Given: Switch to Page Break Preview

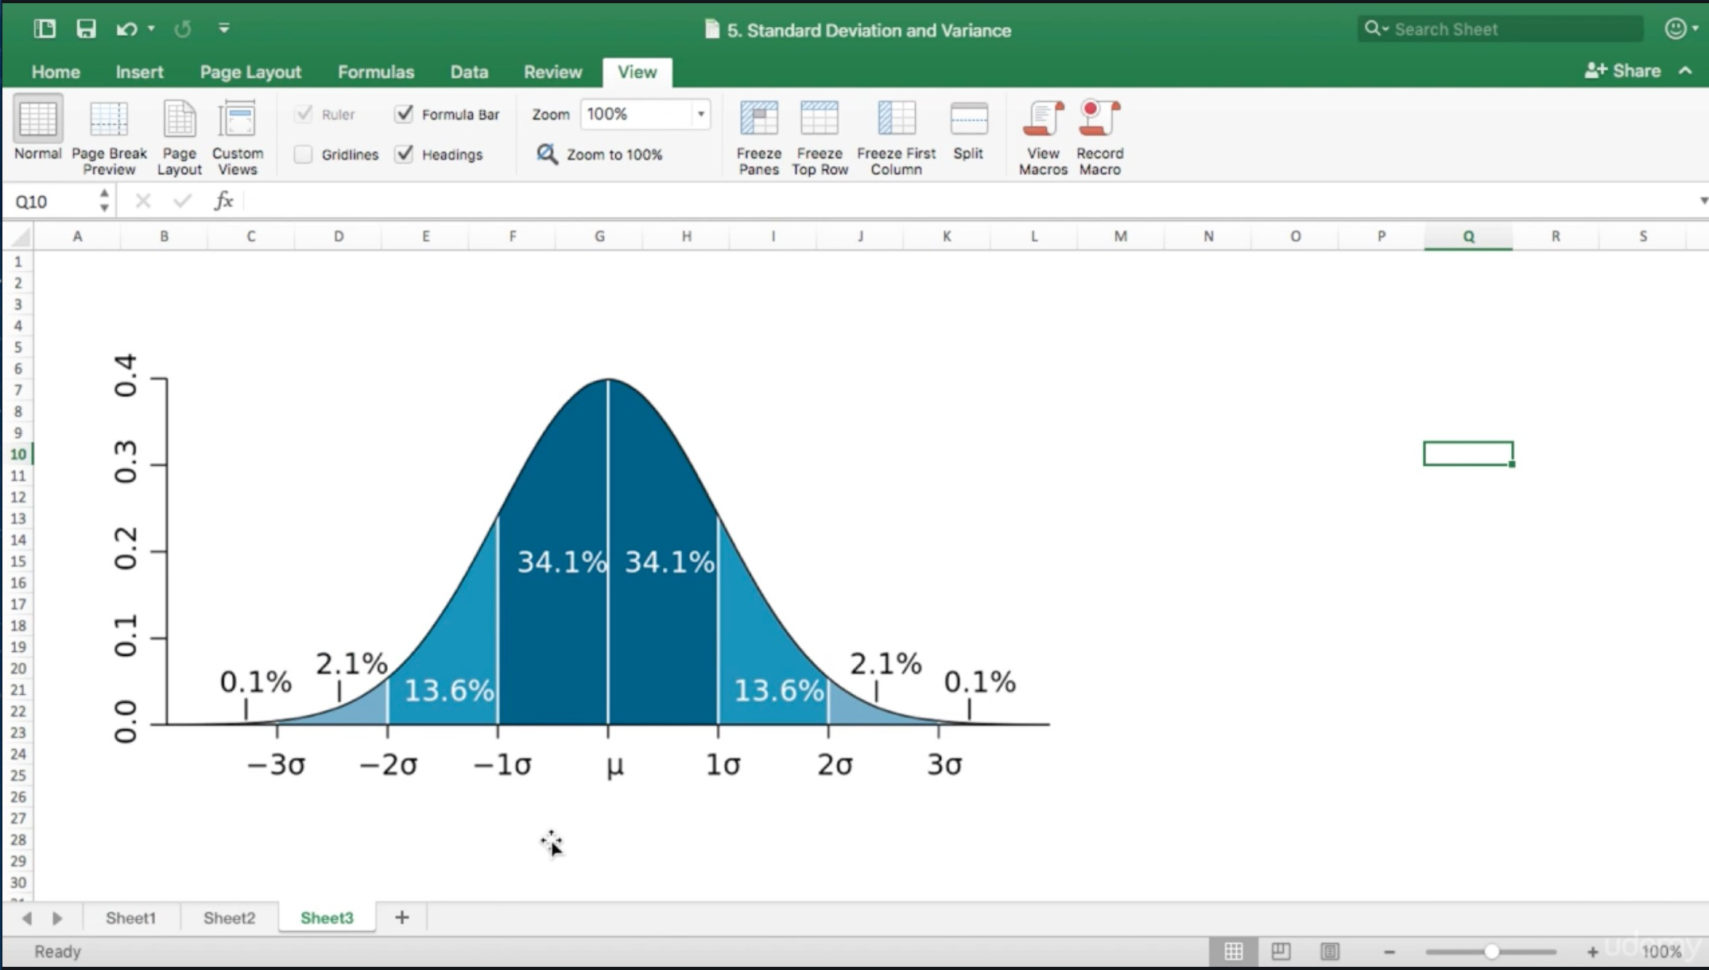Looking at the screenshot, I should pos(109,120).
